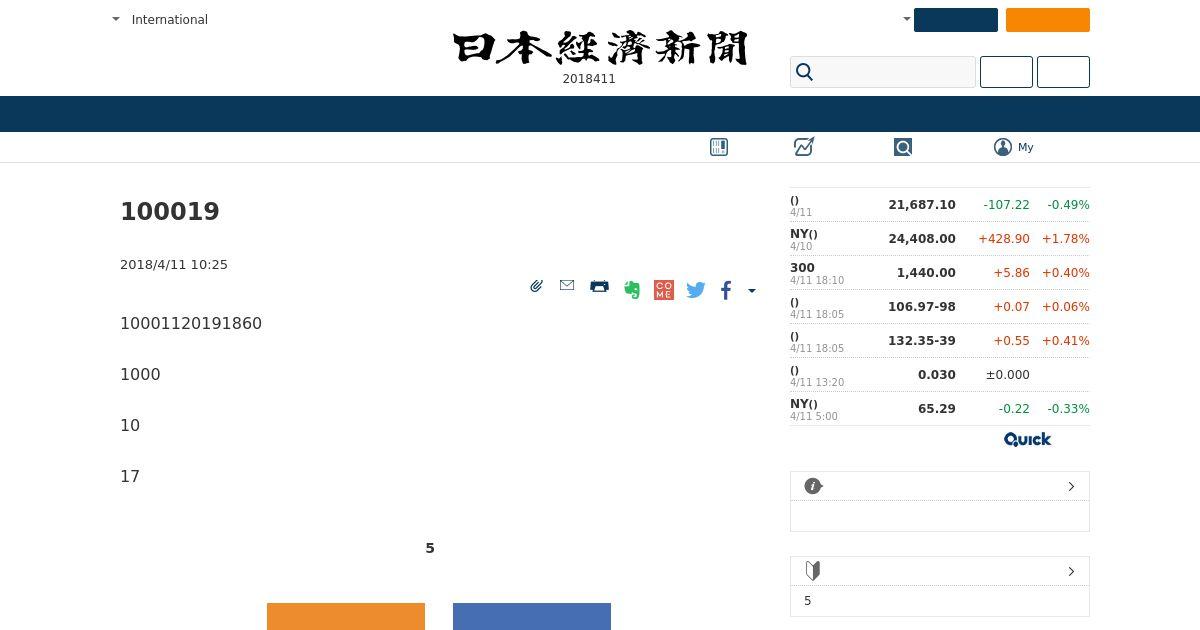Expand more share options arrow
The width and height of the screenshot is (1200, 630).
coord(752,291)
